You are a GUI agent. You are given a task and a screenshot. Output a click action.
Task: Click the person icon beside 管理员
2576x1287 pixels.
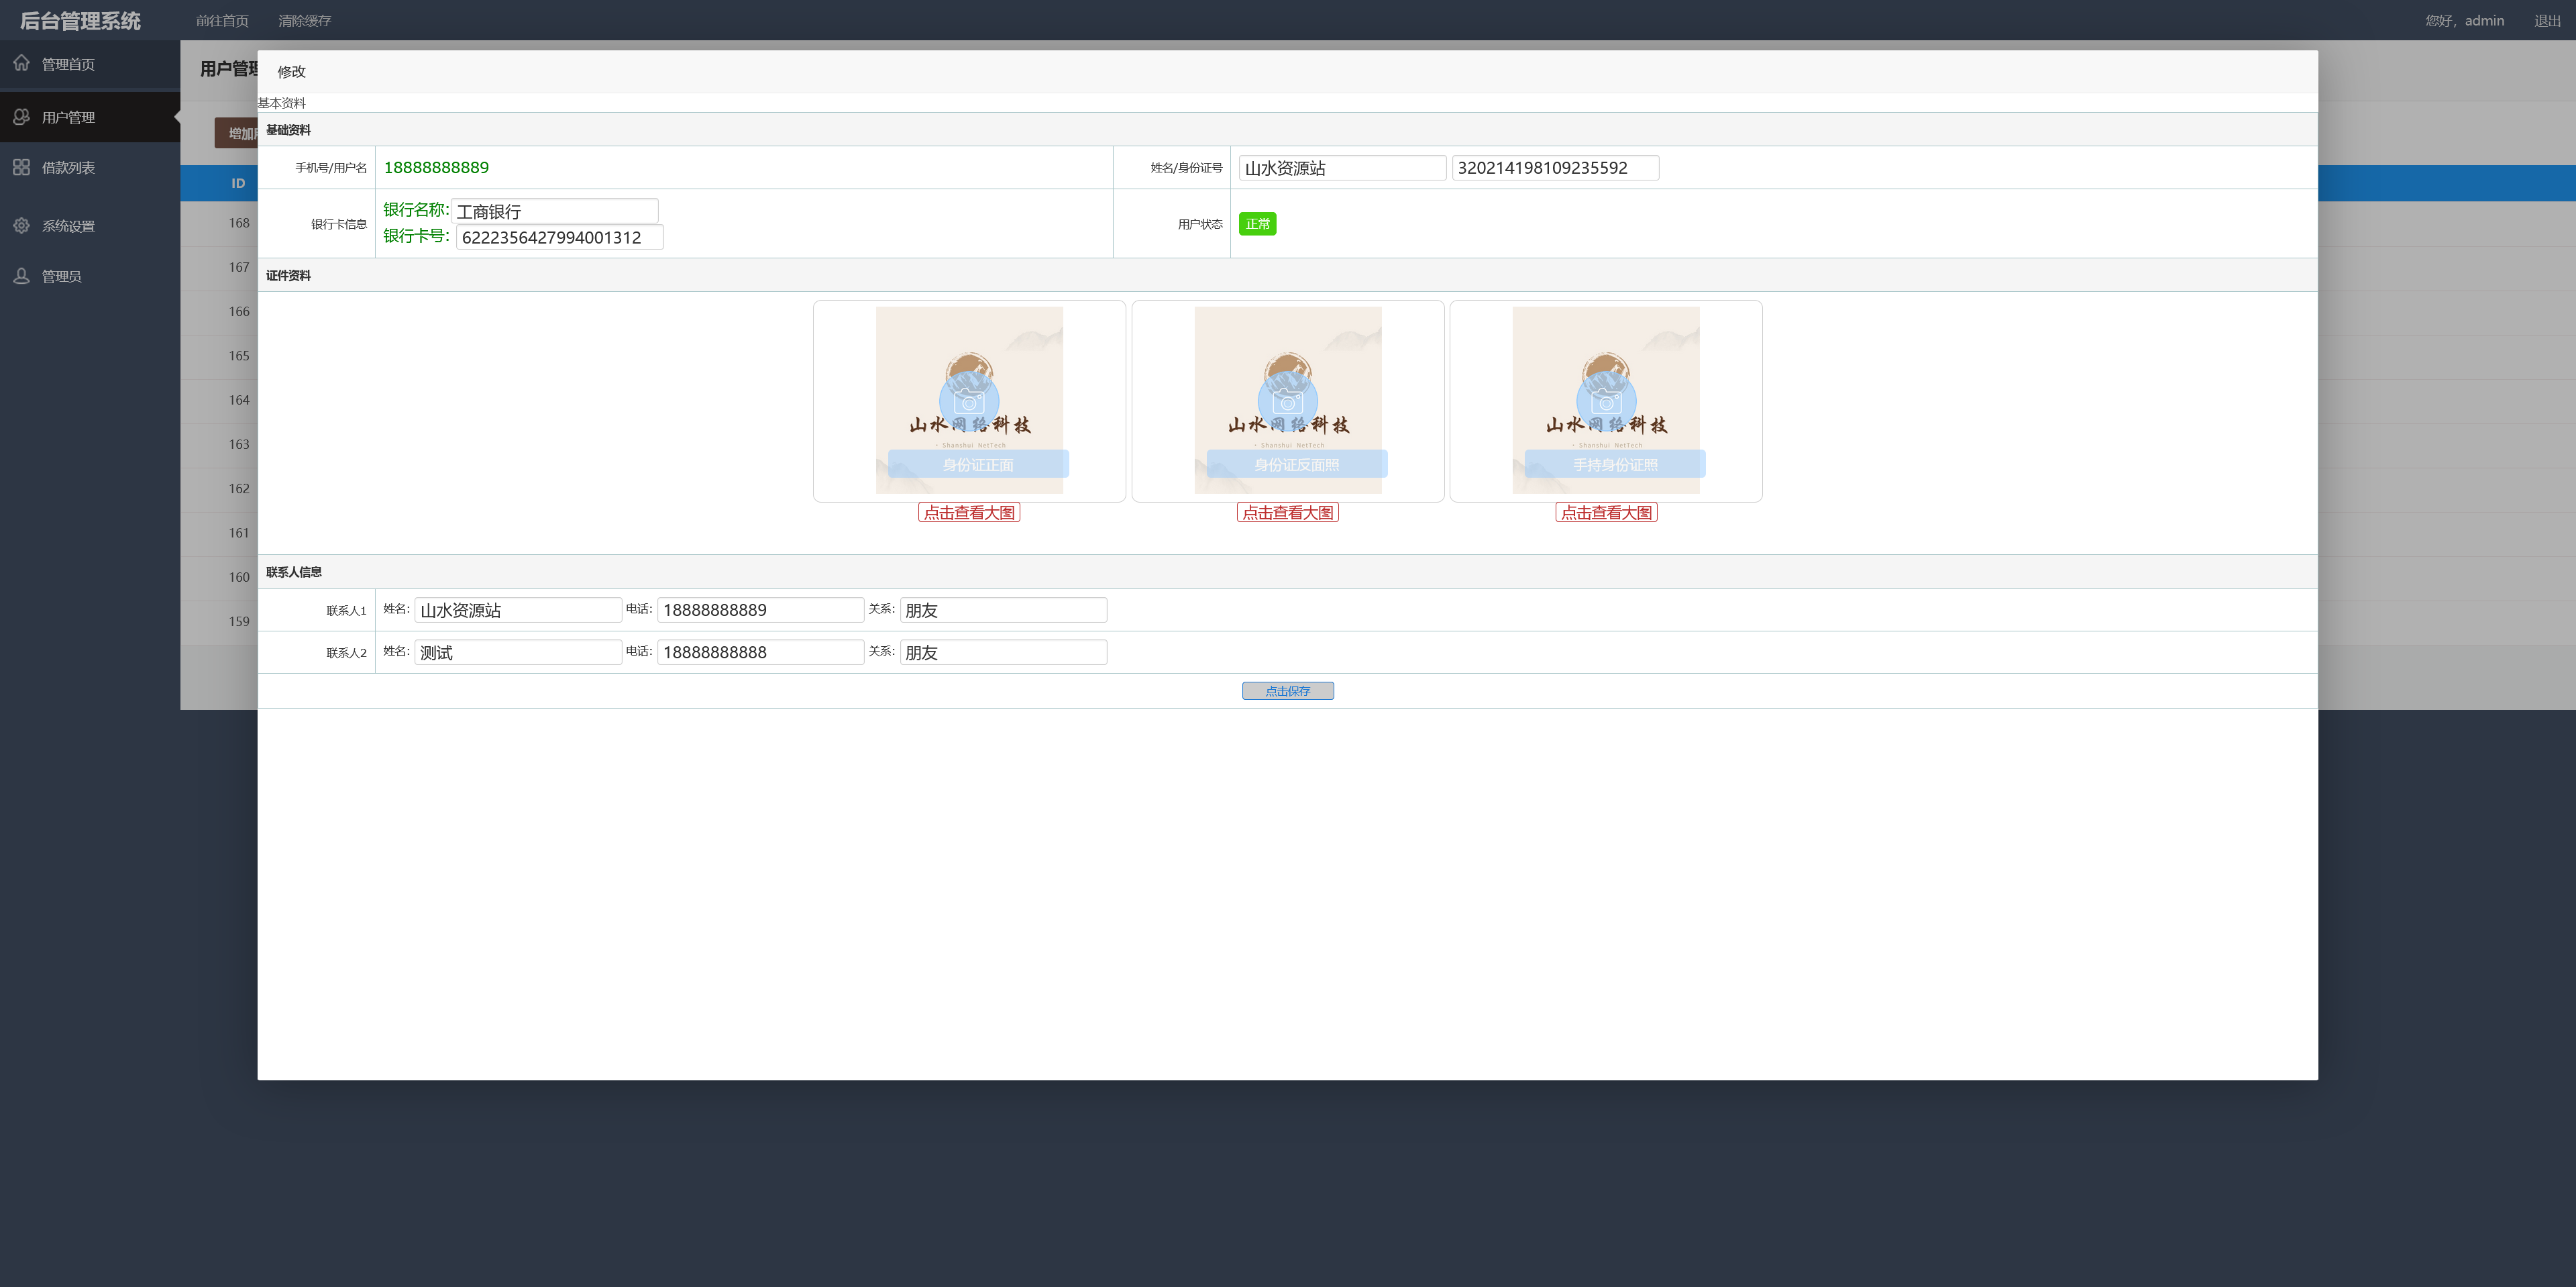coord(21,275)
